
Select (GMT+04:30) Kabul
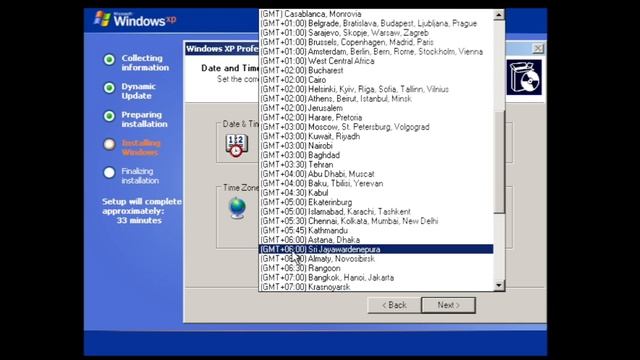tap(376, 193)
